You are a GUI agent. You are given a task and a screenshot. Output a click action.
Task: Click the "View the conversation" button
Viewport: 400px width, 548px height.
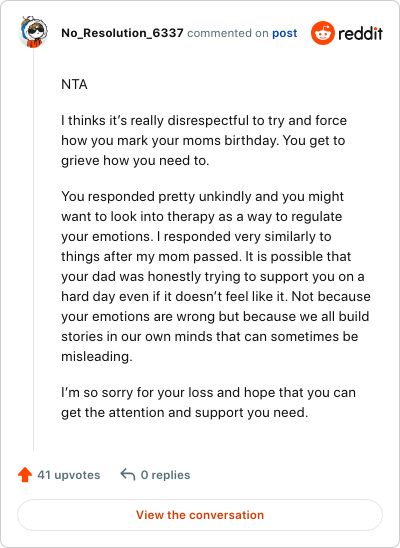click(x=200, y=515)
